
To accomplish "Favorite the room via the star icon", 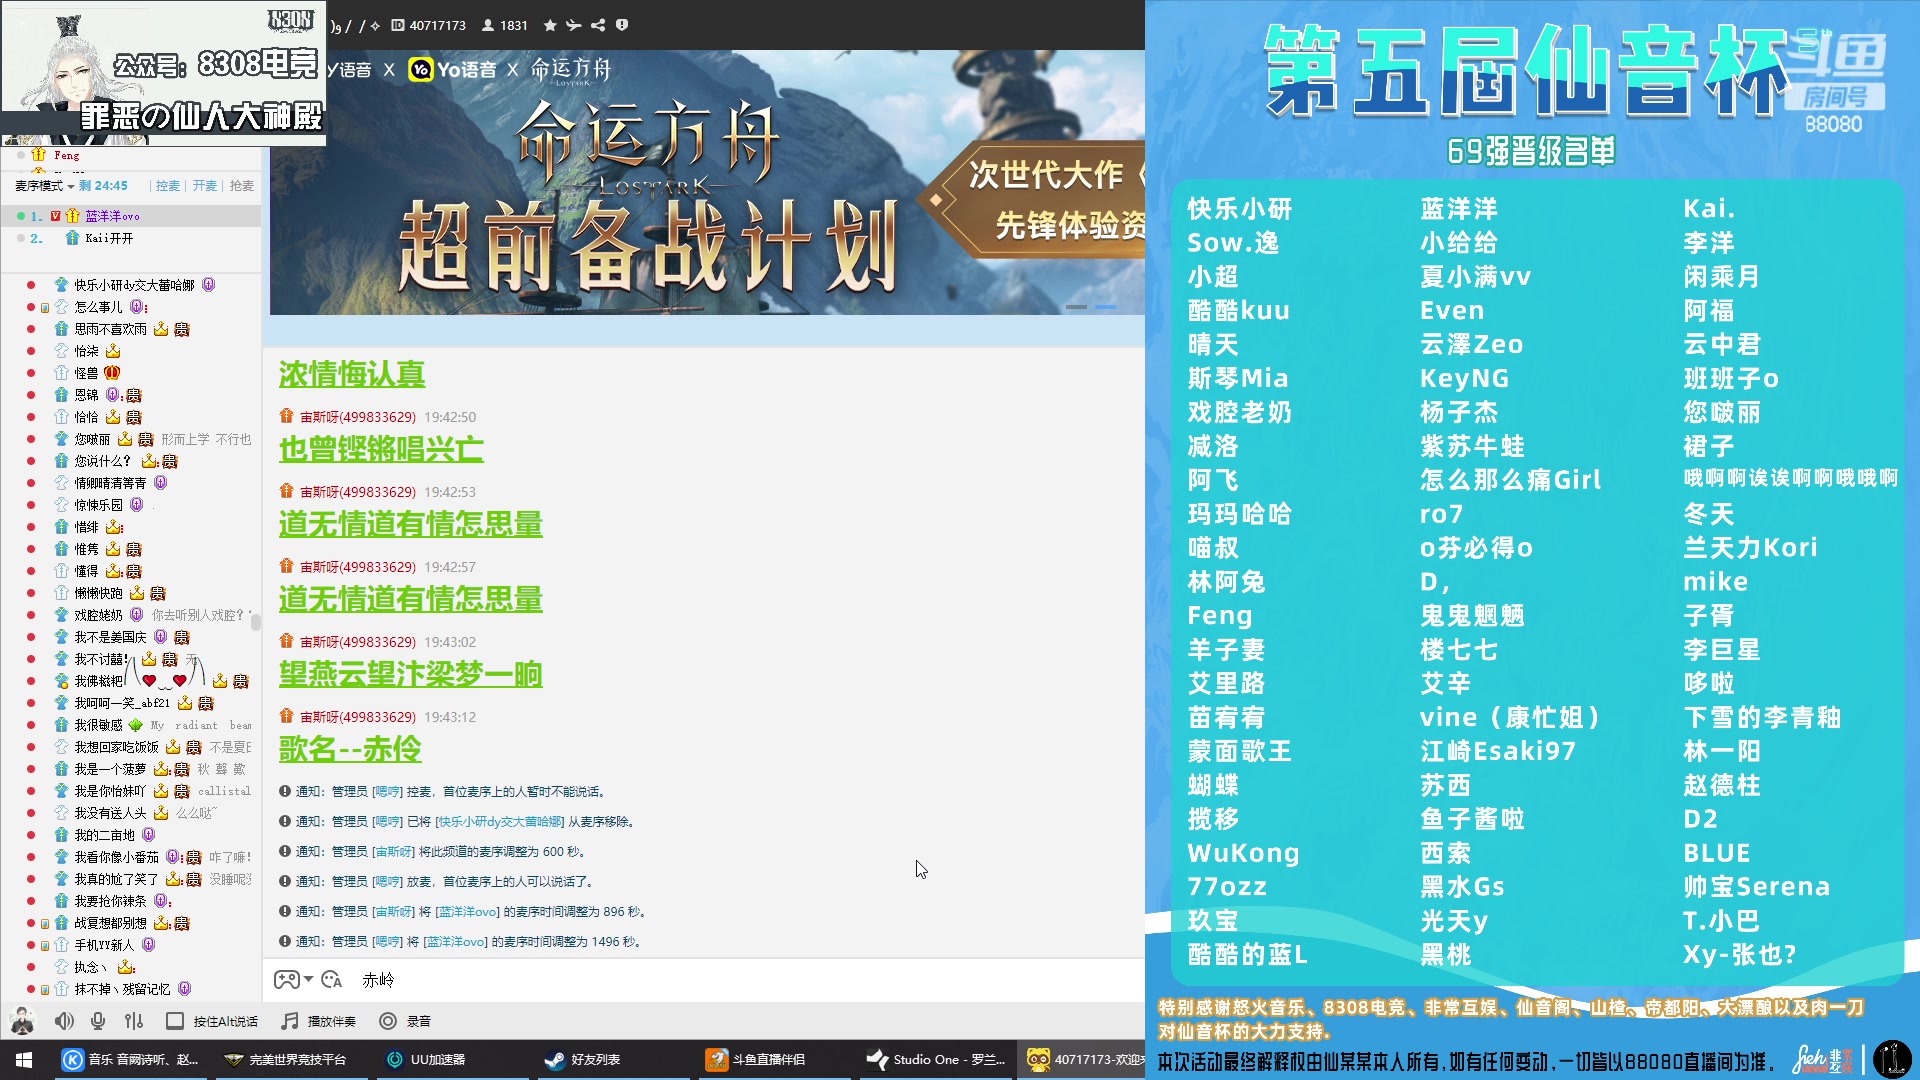I will (549, 25).
